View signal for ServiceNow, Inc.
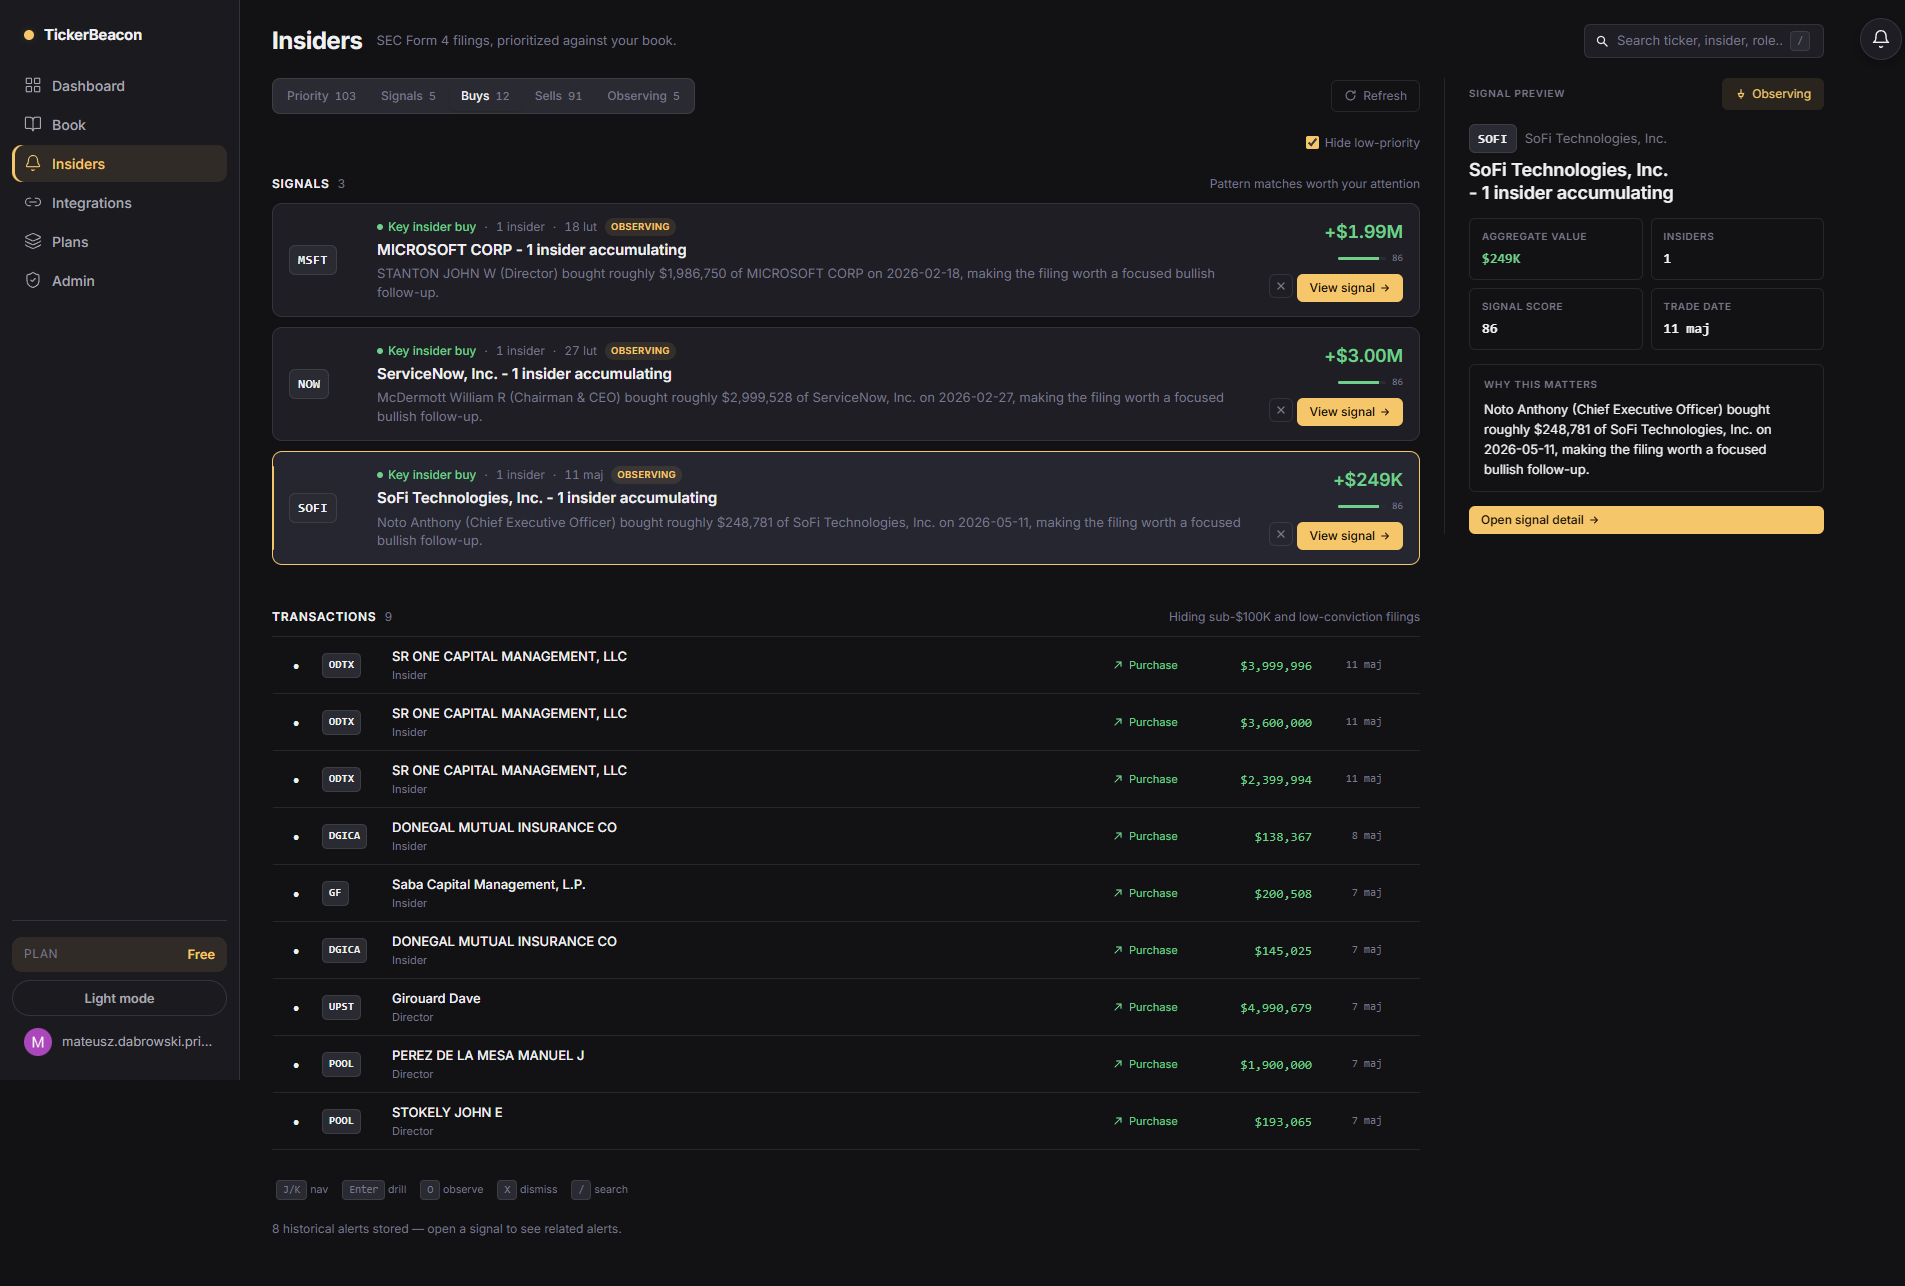Image resolution: width=1905 pixels, height=1286 pixels. [x=1349, y=412]
